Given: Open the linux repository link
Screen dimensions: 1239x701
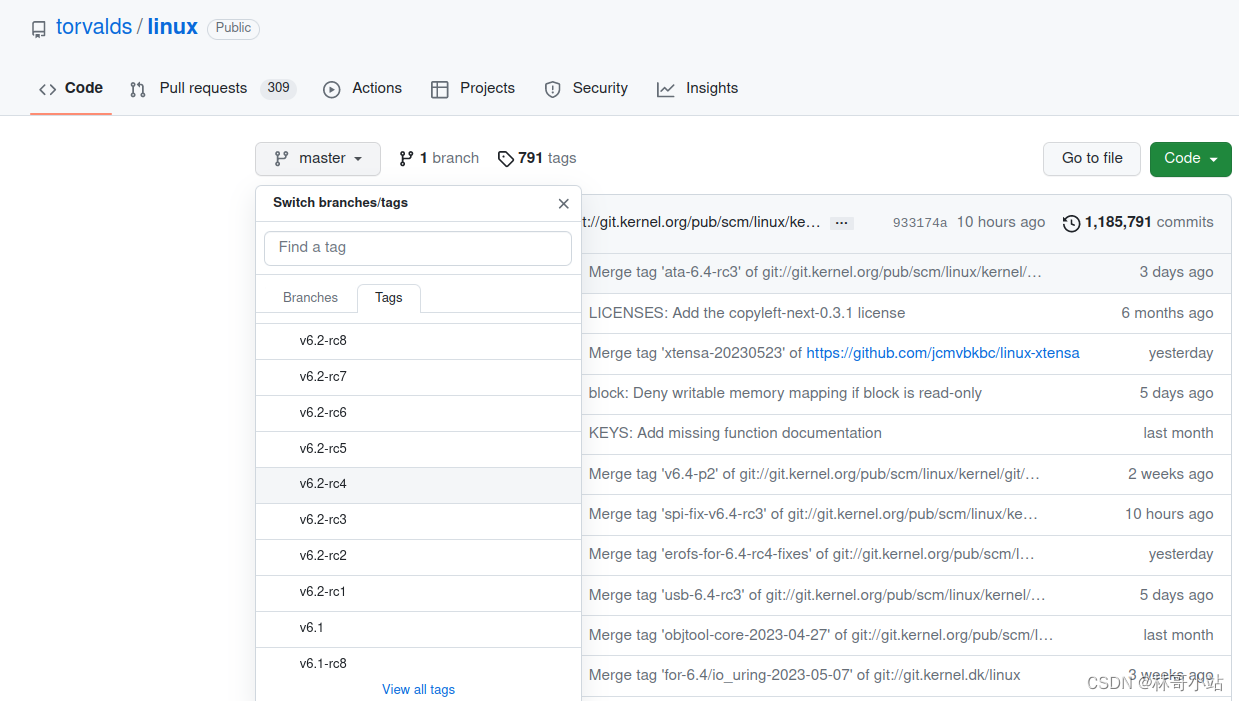Looking at the screenshot, I should (x=173, y=27).
